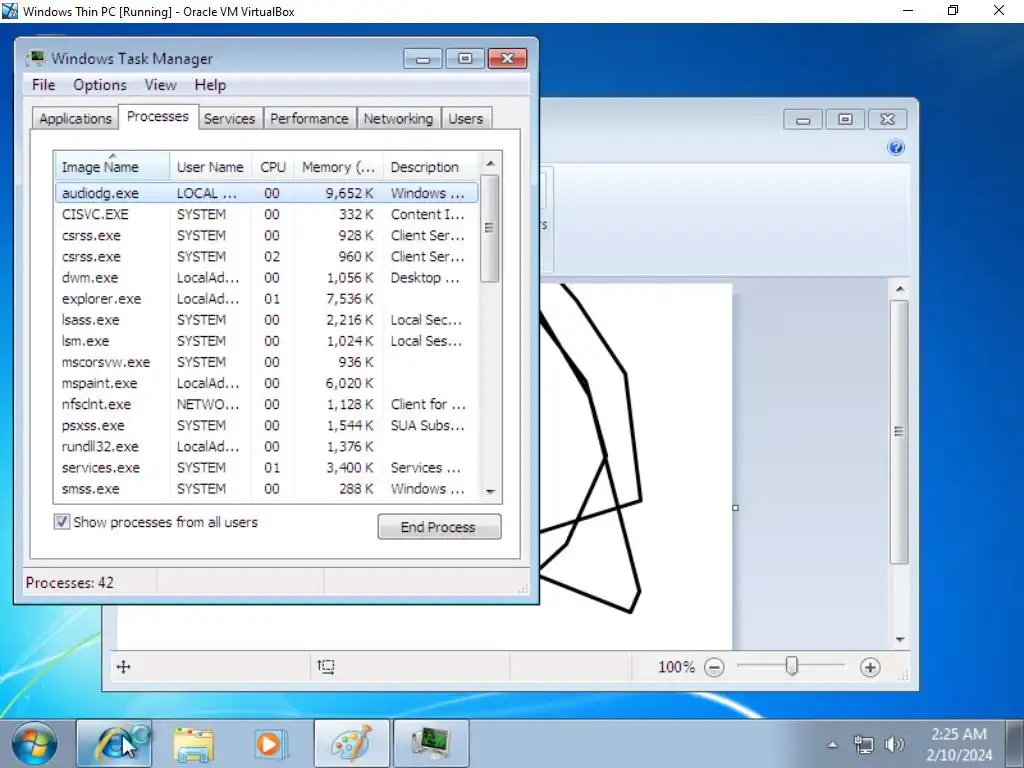This screenshot has width=1024, height=768.
Task: Click the Processes: 42 status bar entry
Action: (70, 583)
